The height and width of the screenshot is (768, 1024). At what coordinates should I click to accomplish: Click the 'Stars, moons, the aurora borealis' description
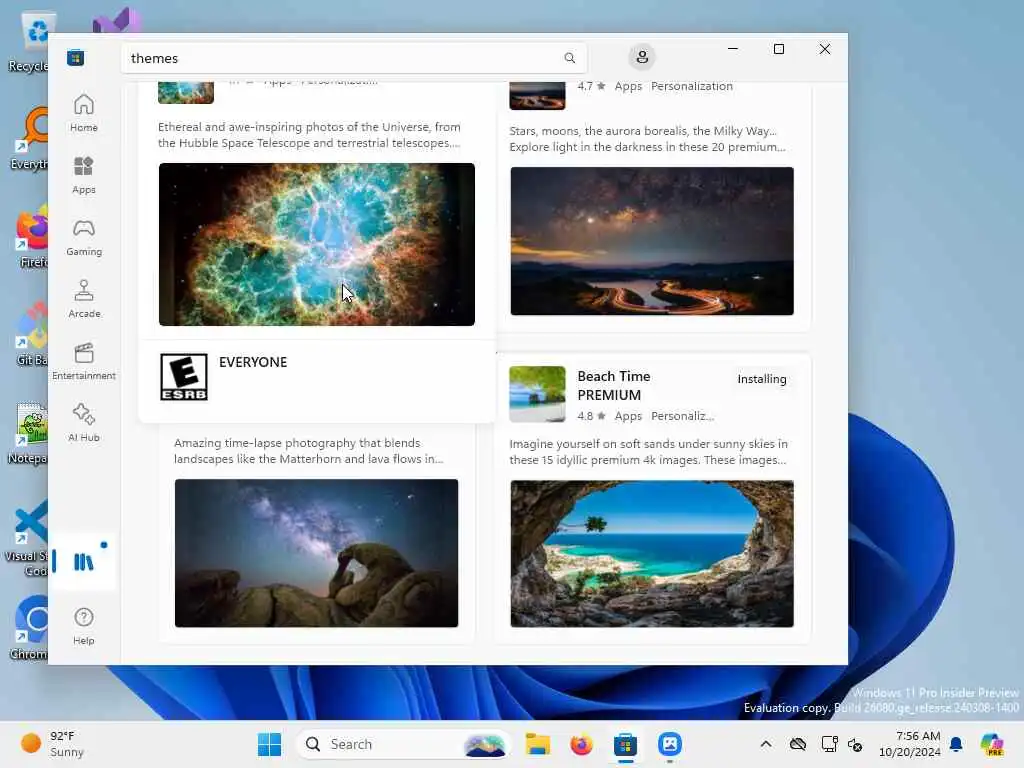click(x=647, y=138)
